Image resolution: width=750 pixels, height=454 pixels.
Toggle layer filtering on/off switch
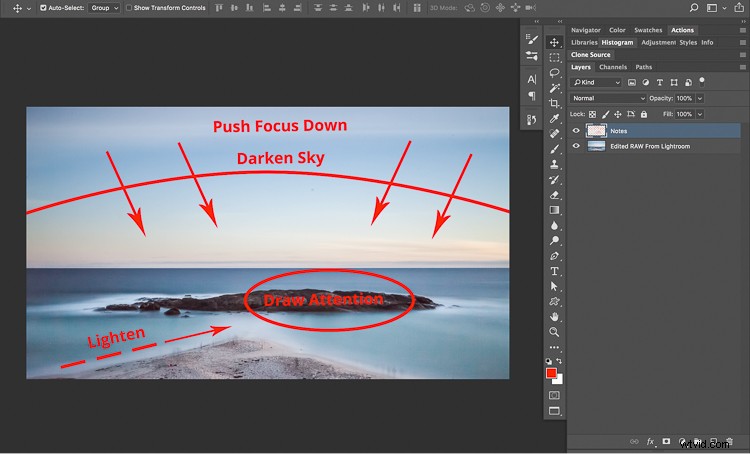click(x=702, y=81)
